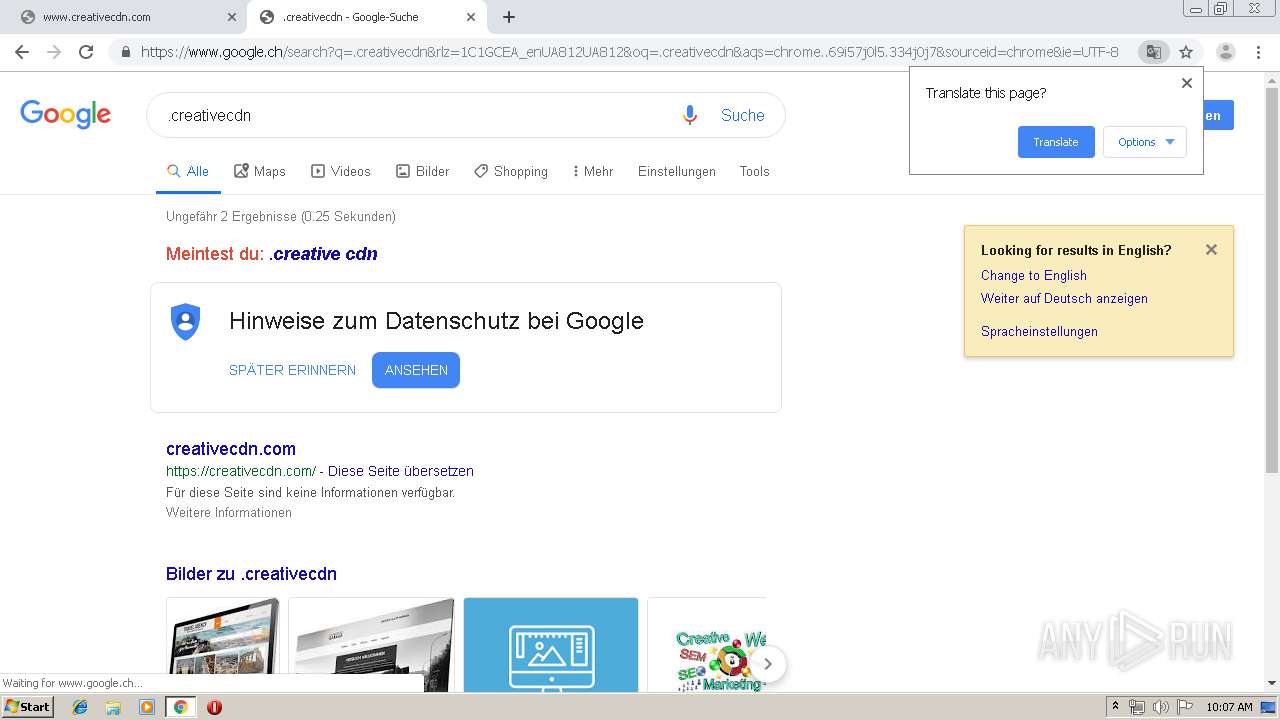Open the first website mockup thumbnail
Image resolution: width=1280 pixels, height=720 pixels.
coord(223,645)
